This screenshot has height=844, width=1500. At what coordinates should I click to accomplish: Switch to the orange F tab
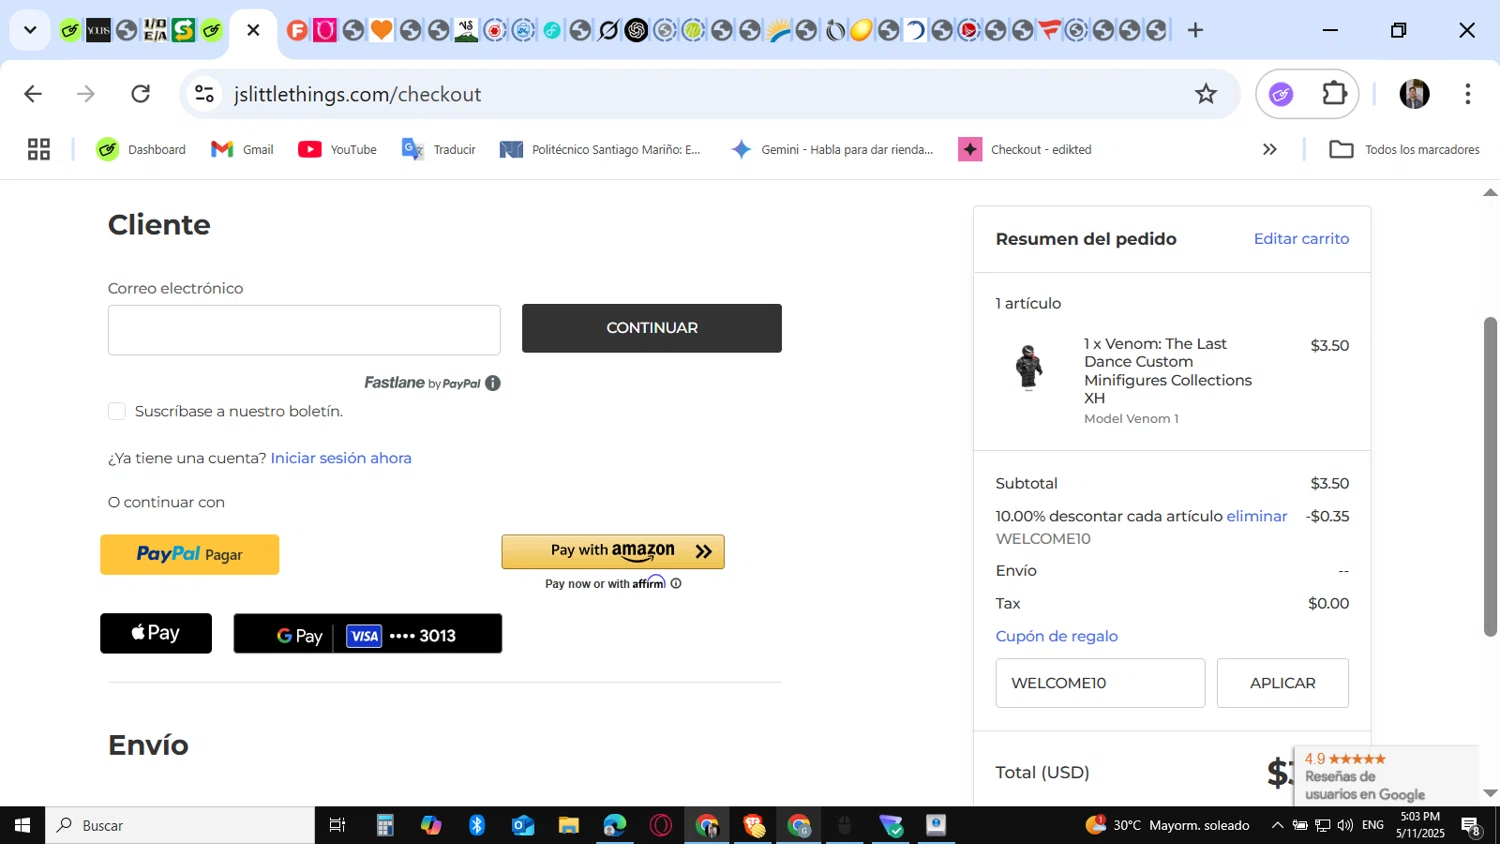pos(297,30)
